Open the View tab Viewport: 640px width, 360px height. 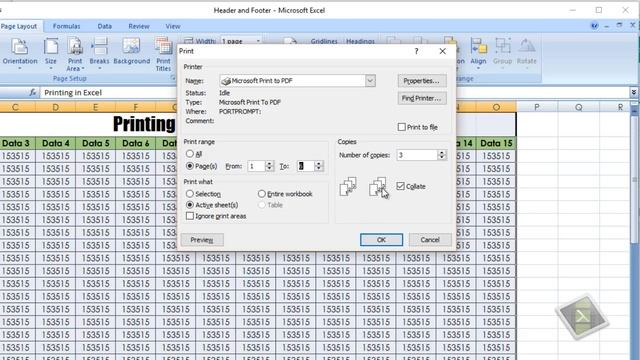pos(173,26)
